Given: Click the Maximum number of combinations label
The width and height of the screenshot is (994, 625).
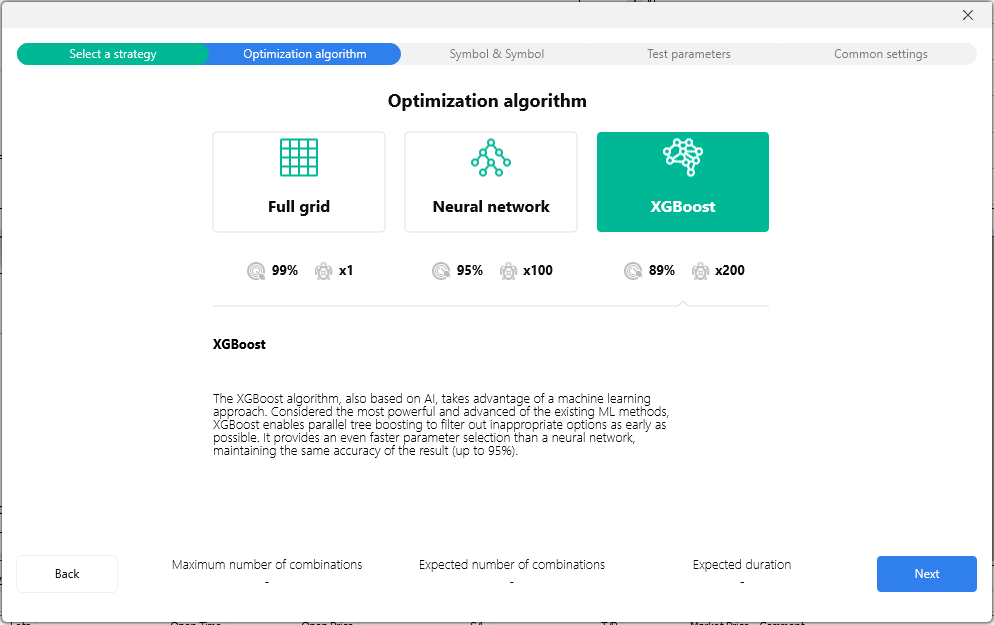Looking at the screenshot, I should click(267, 565).
